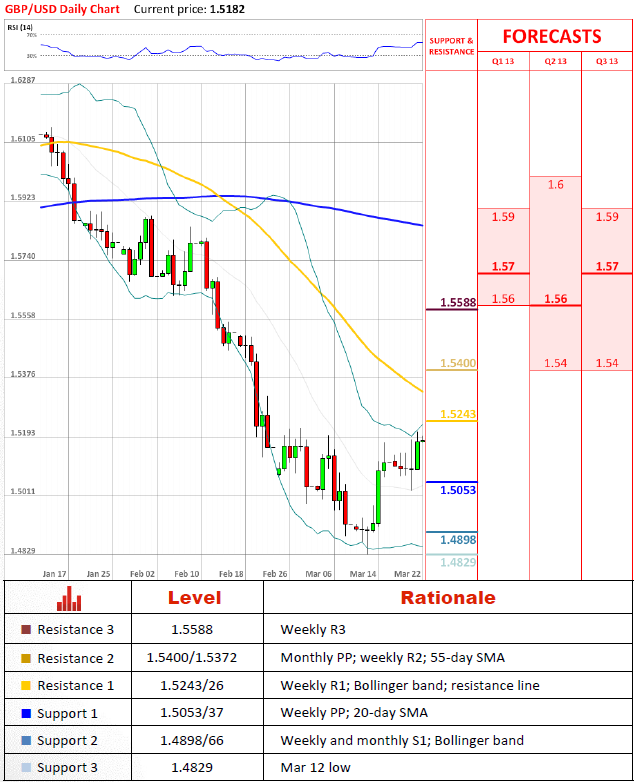Click the Support 3 light blue swatch
The width and height of the screenshot is (634, 782).
pyautogui.click(x=26, y=768)
